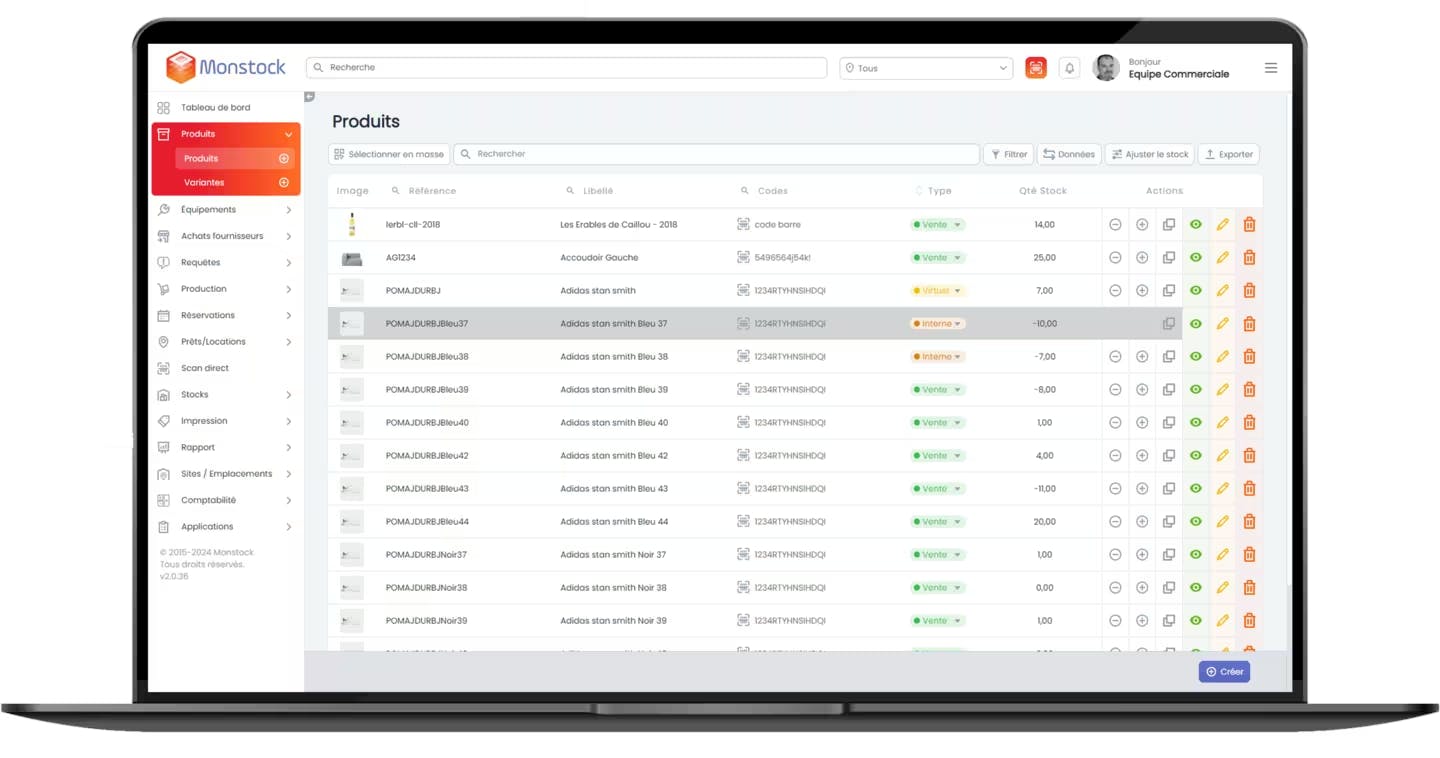The width and height of the screenshot is (1440, 758).
Task: Duplicate the POMAJDURBJBleu43 product
Action: click(1168, 489)
